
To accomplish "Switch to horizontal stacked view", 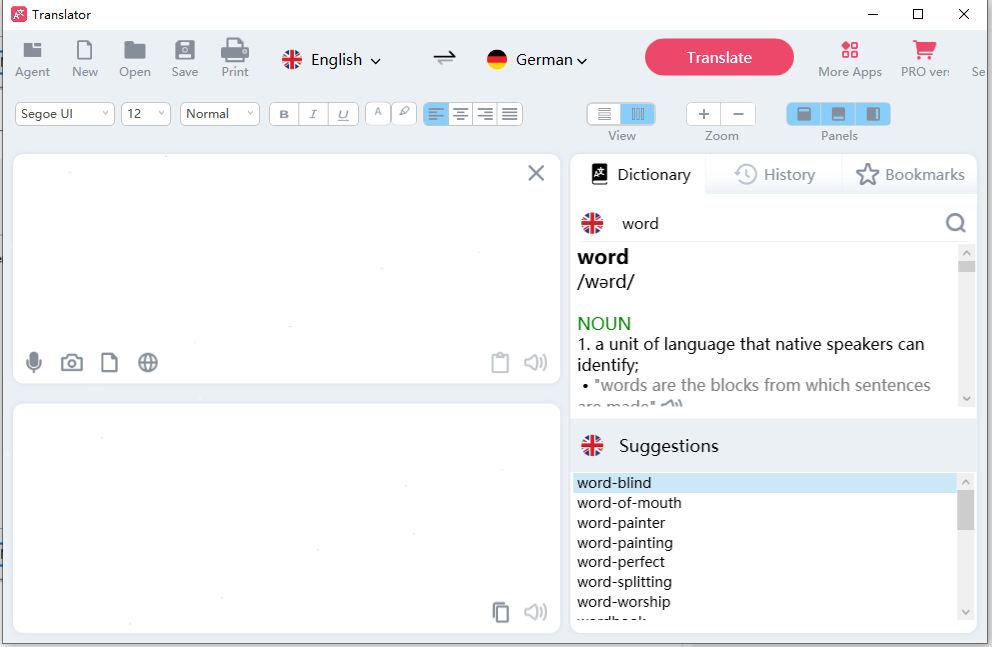I will point(604,114).
